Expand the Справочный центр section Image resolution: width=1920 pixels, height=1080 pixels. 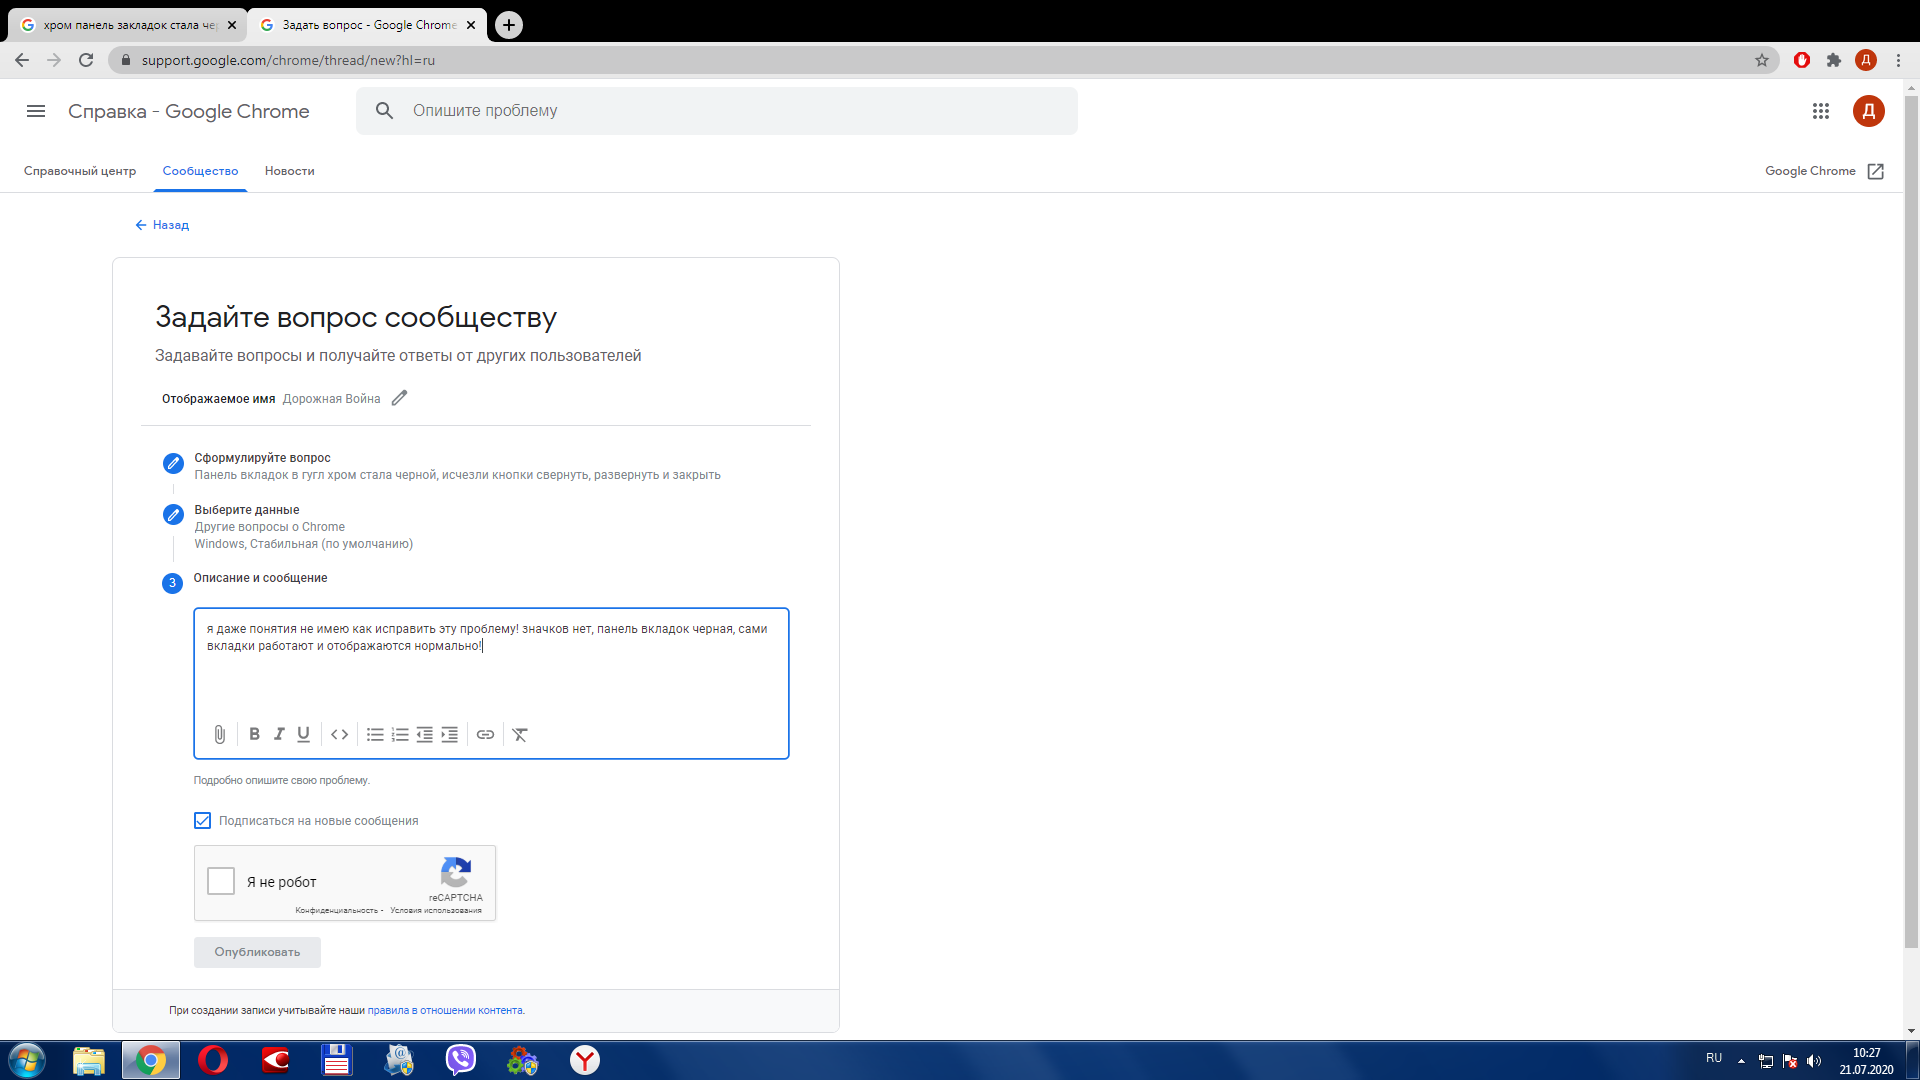coord(80,169)
